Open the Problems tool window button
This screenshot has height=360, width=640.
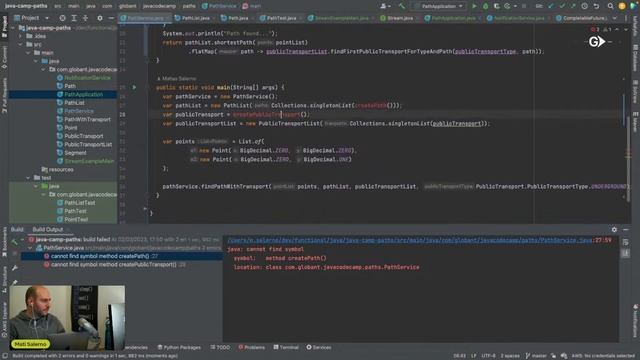pyautogui.click(x=251, y=347)
